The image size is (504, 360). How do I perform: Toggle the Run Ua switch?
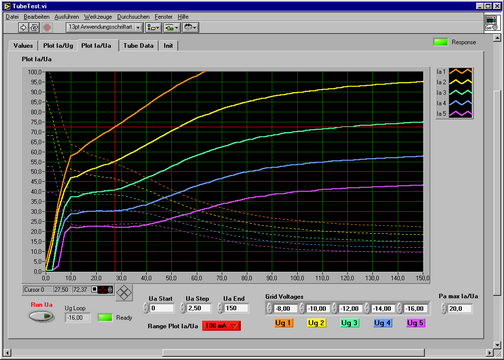[42, 316]
